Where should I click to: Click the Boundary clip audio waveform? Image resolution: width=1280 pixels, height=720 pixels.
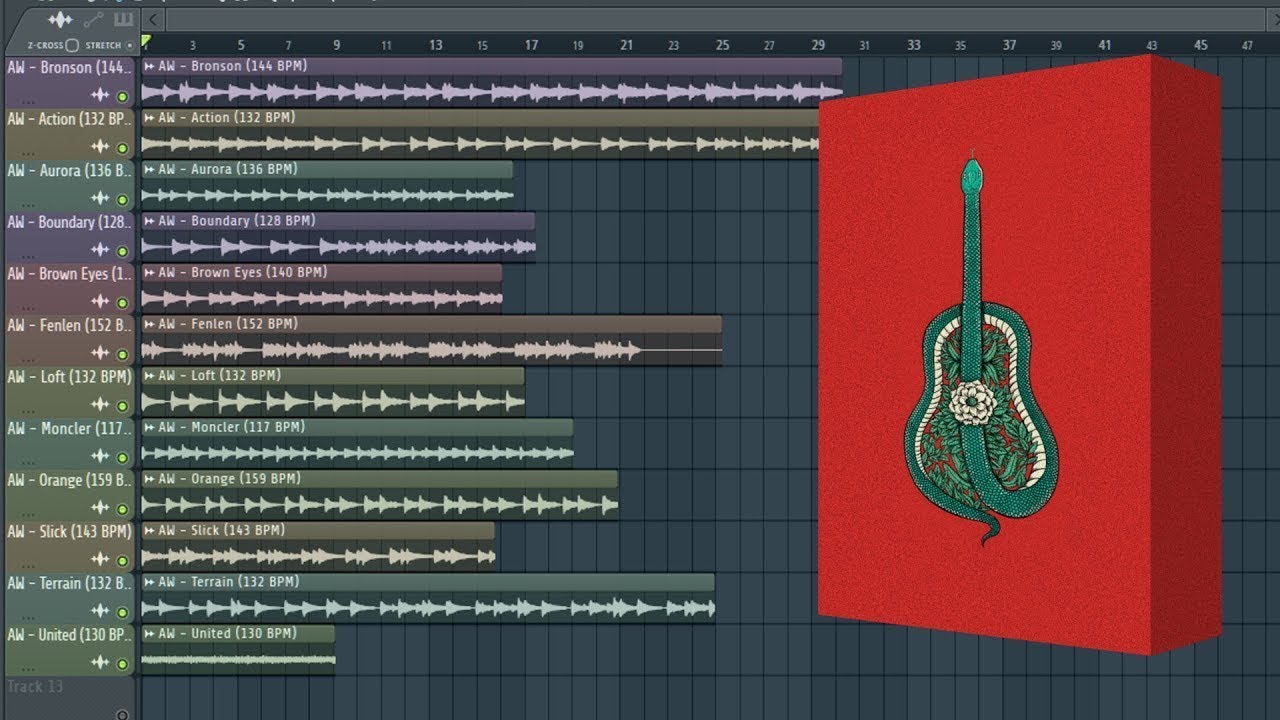(x=338, y=246)
